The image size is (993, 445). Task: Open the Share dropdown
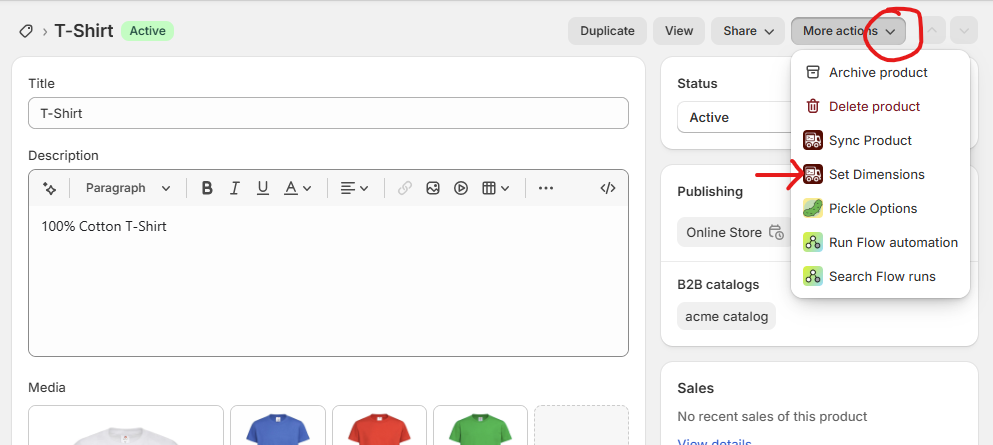pyautogui.click(x=748, y=31)
